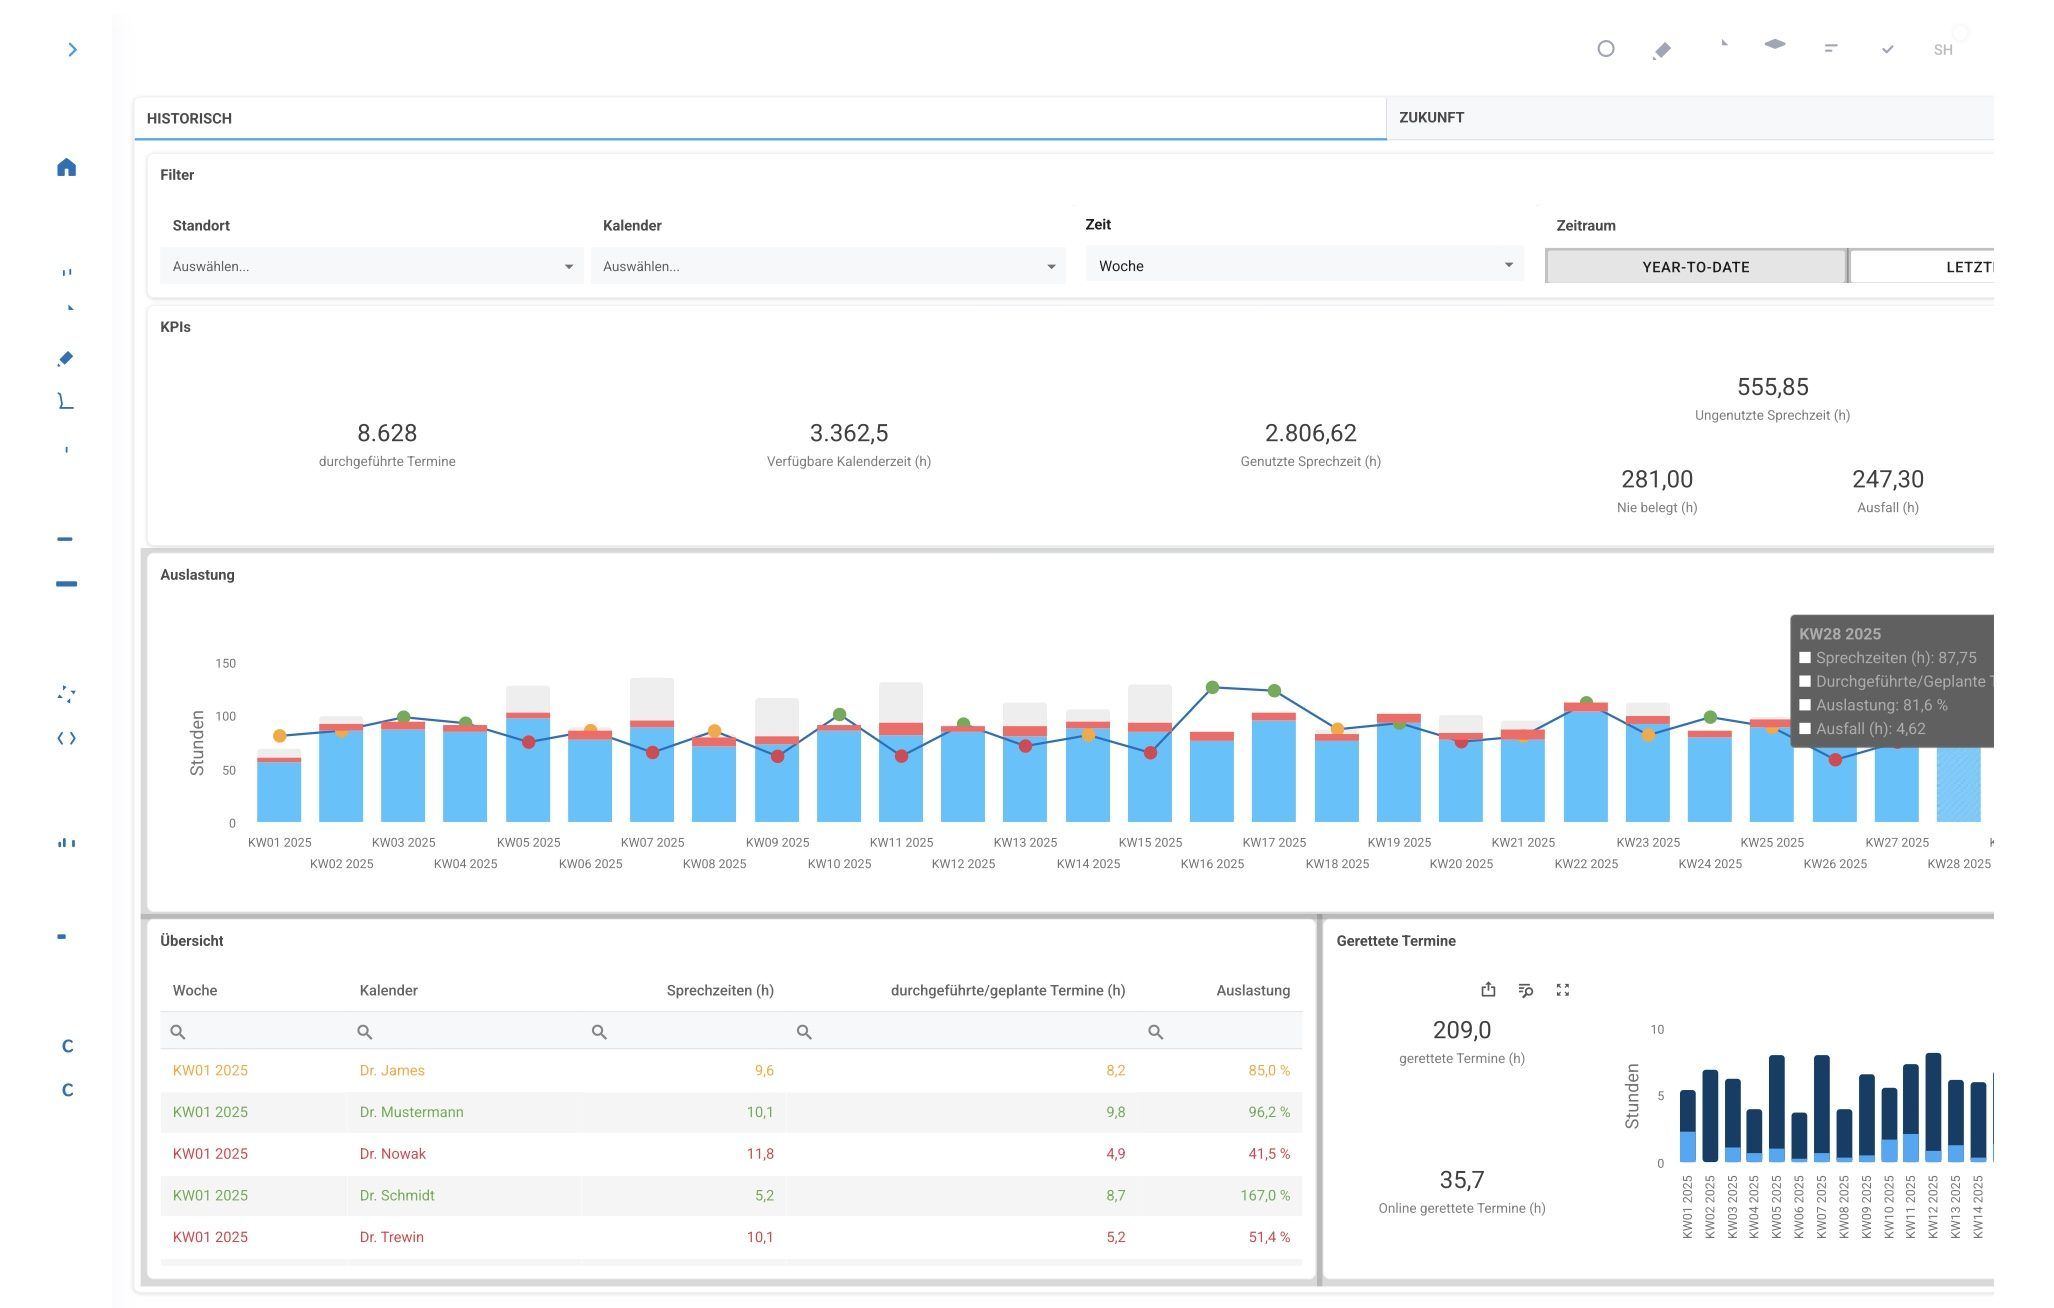This screenshot has width=2054, height=1308.
Task: Open the Standort dropdown
Action: point(371,266)
